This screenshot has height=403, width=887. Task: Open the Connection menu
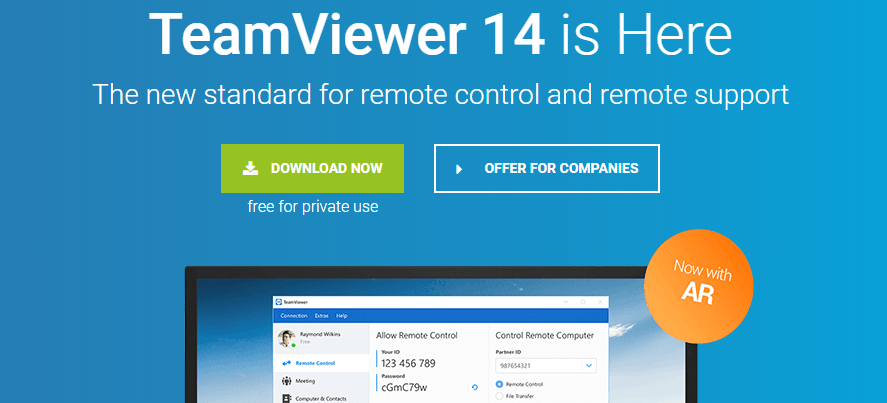coord(294,316)
